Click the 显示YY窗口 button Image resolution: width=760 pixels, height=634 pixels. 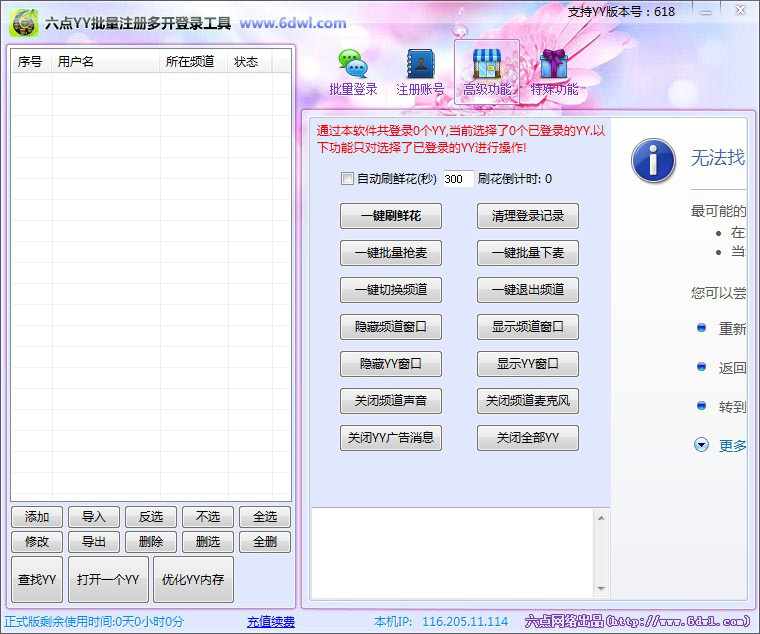pyautogui.click(x=528, y=364)
